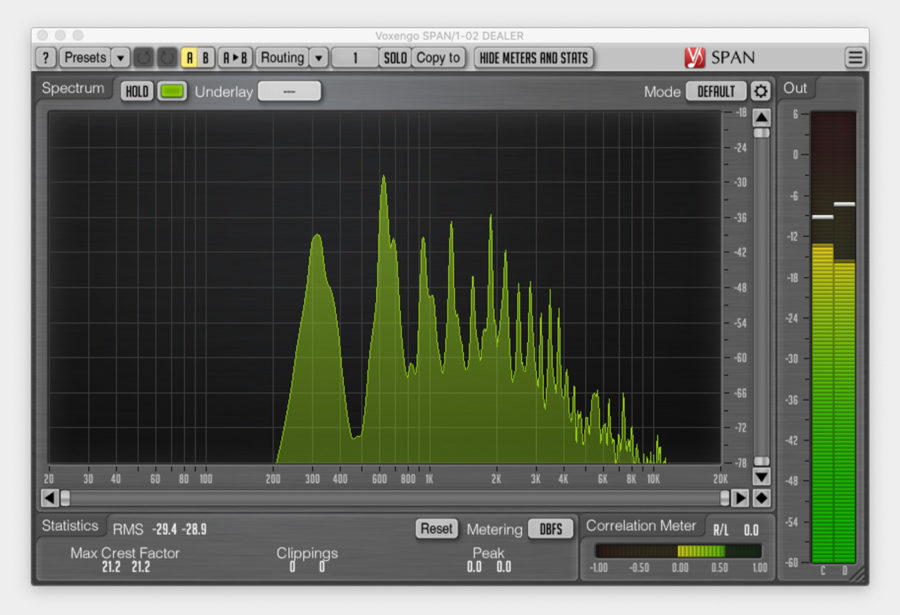Toggle HOLD on the spectrum display

pos(135,90)
